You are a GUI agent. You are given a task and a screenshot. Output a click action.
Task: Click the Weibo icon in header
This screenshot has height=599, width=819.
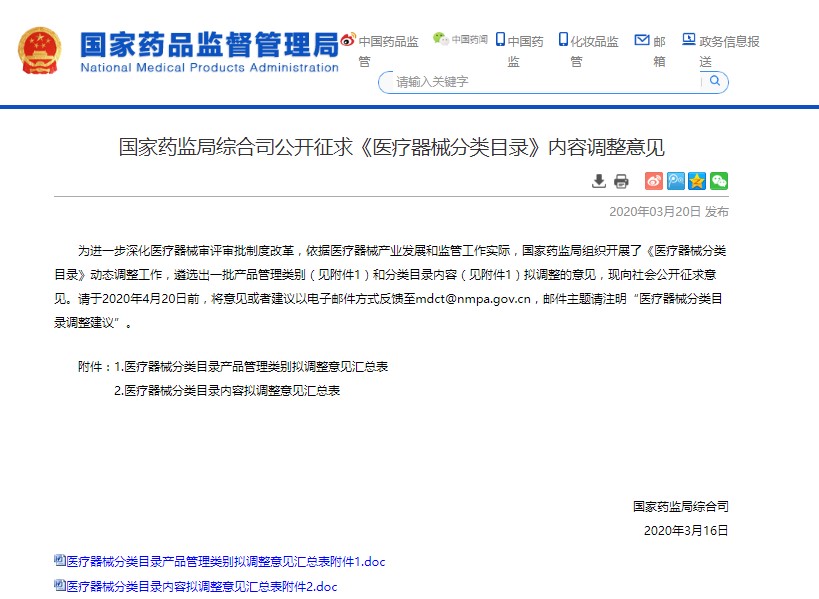(x=347, y=40)
